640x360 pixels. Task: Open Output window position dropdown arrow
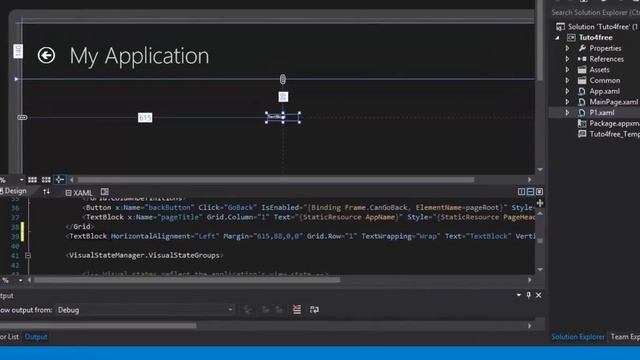point(519,295)
